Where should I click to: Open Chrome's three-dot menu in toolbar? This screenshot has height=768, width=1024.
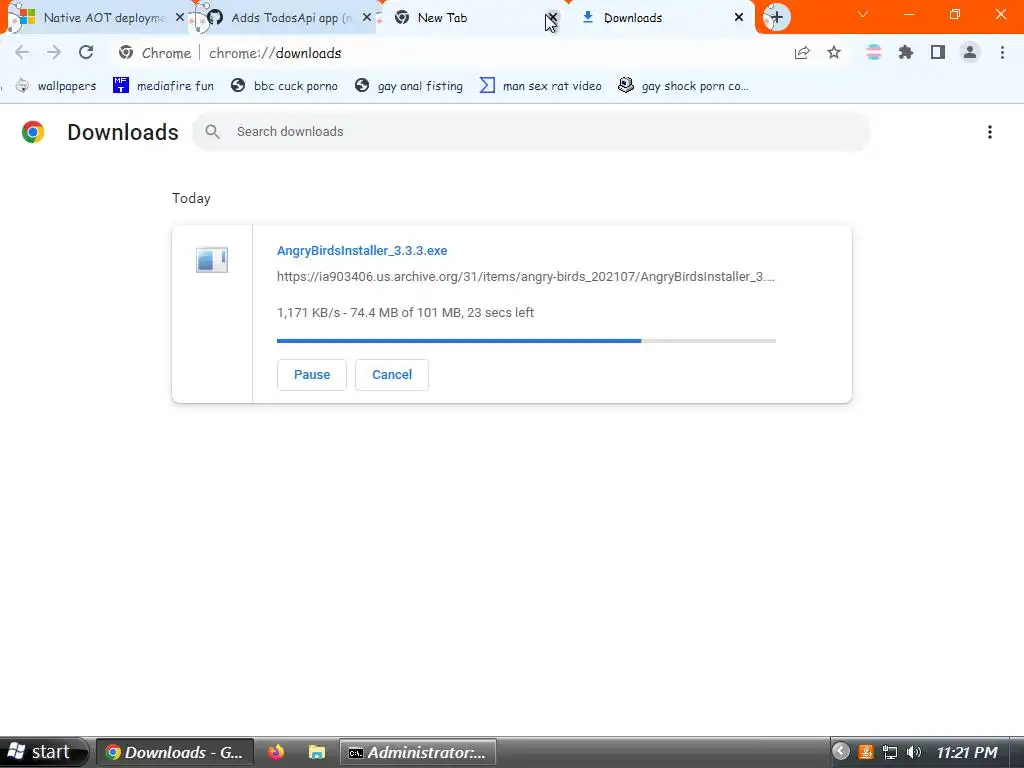click(x=1002, y=53)
